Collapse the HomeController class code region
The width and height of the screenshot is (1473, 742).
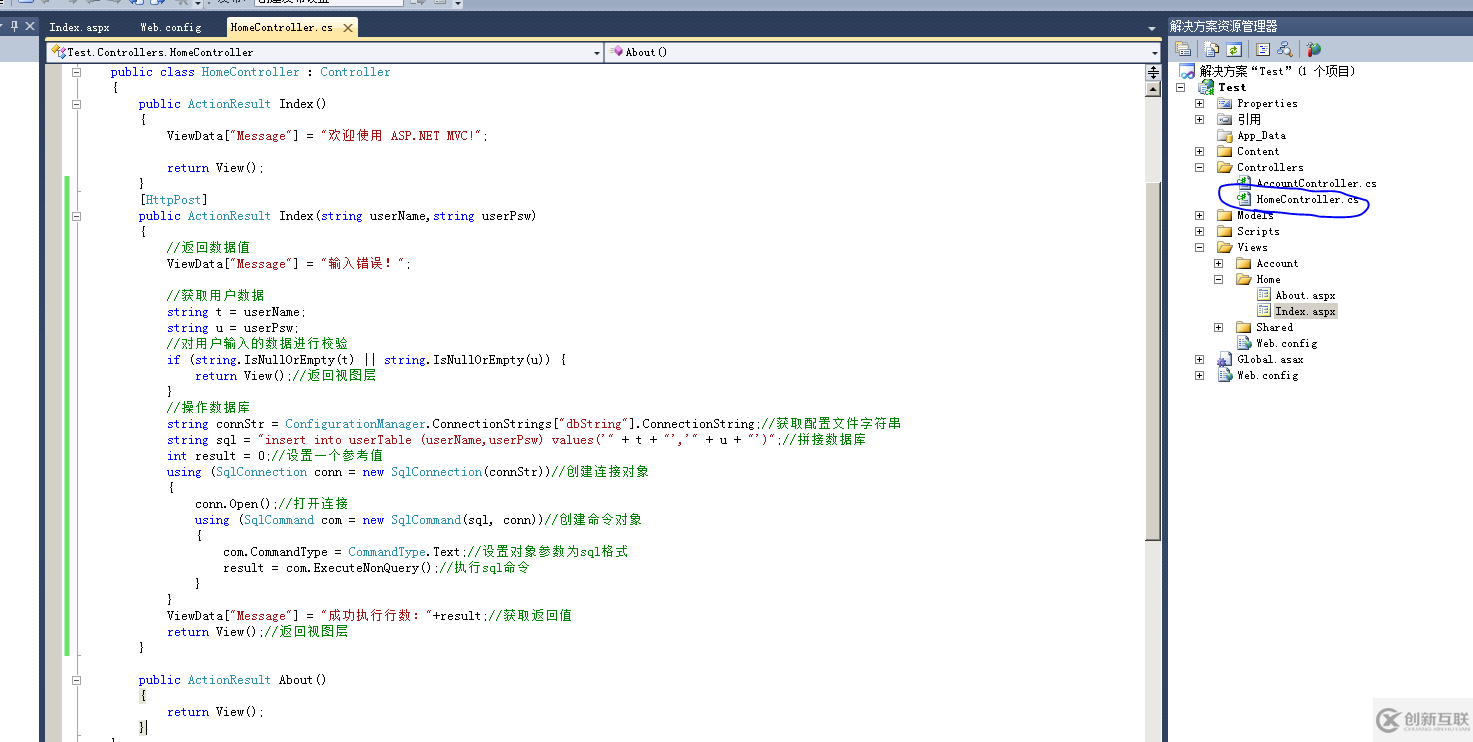(76, 72)
